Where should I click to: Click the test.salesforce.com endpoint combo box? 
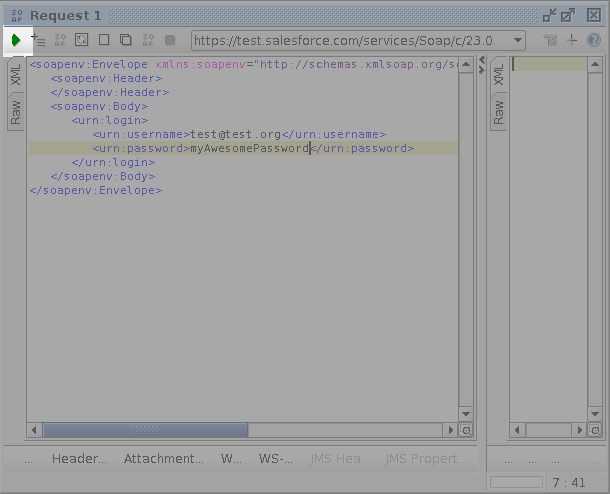(x=358, y=40)
